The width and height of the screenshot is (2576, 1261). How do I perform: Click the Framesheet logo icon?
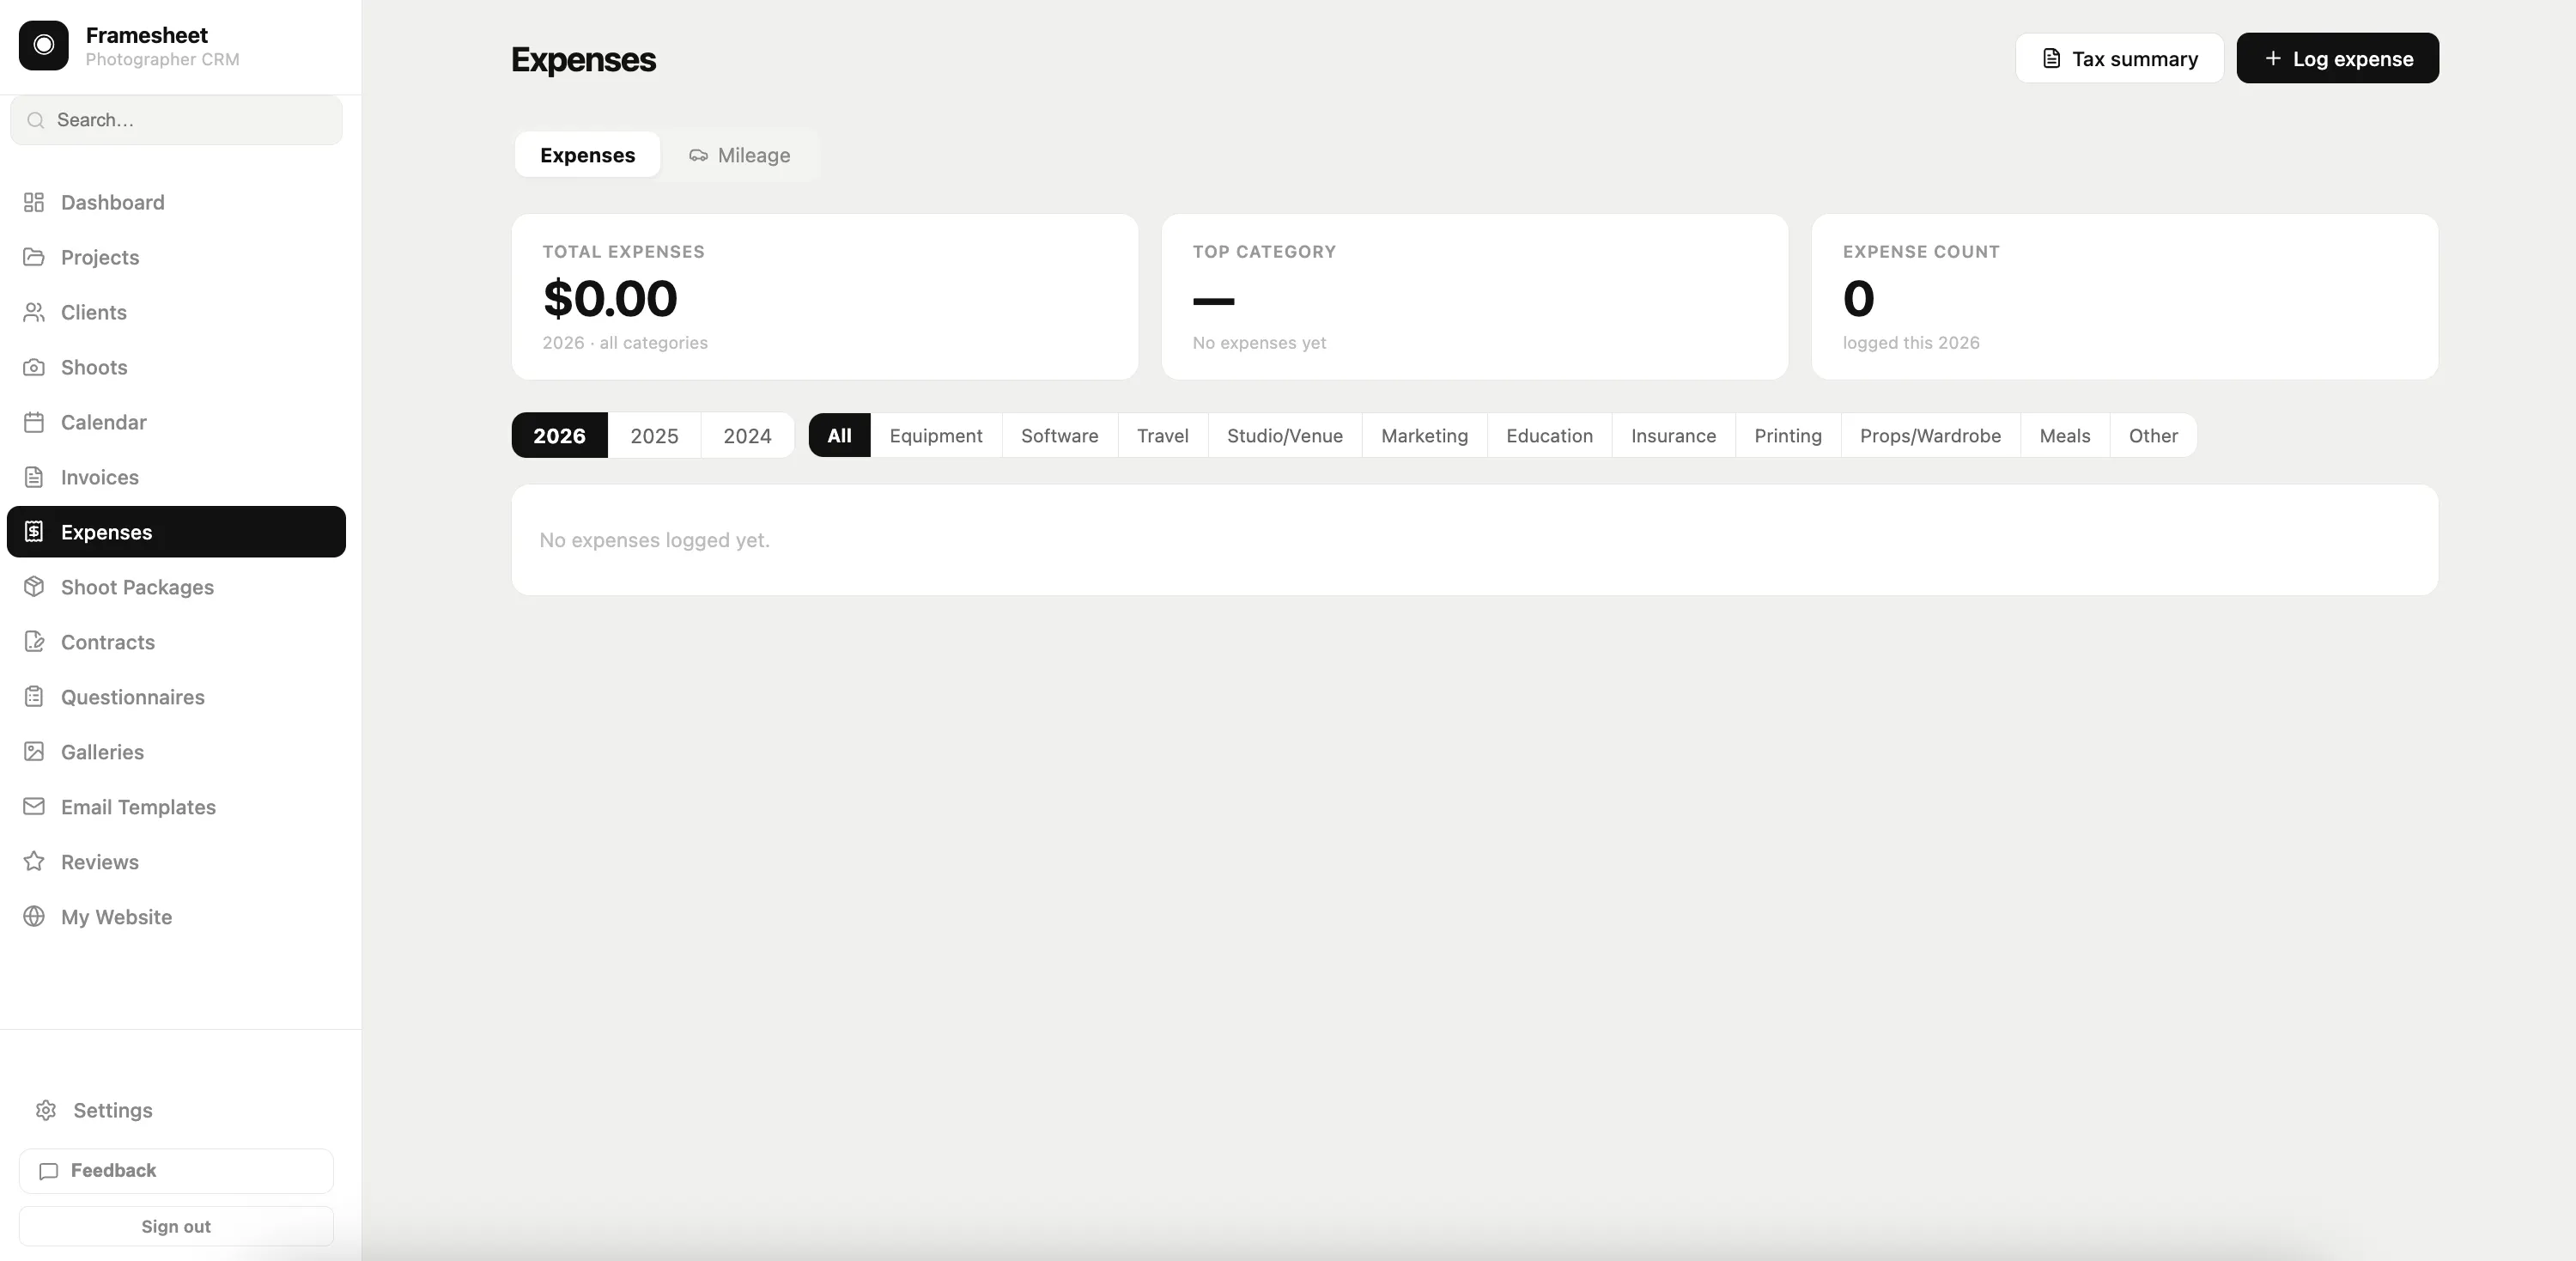[44, 45]
